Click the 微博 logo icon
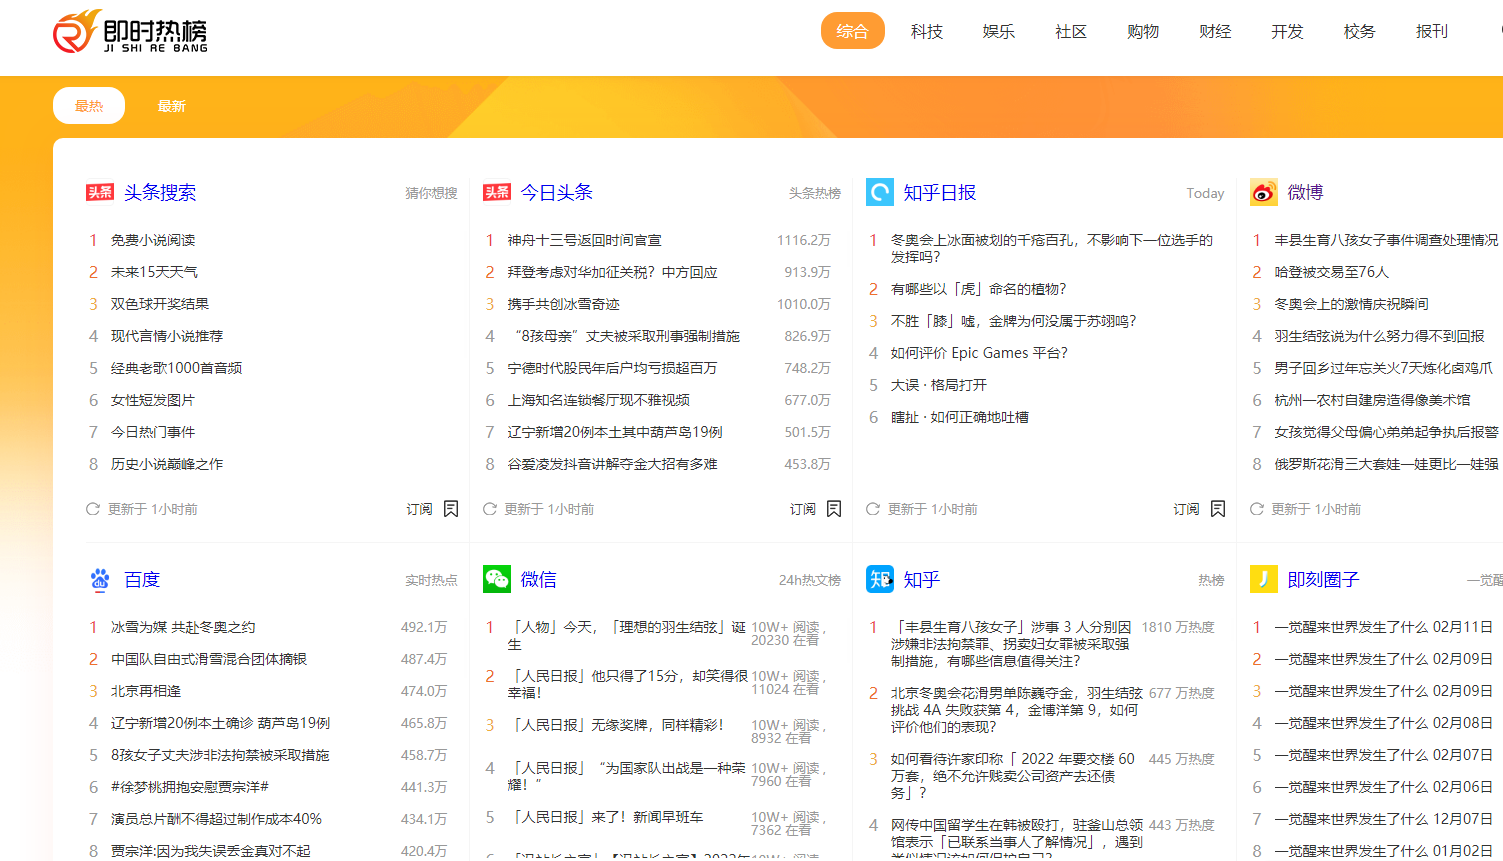This screenshot has width=1503, height=861. (1264, 192)
